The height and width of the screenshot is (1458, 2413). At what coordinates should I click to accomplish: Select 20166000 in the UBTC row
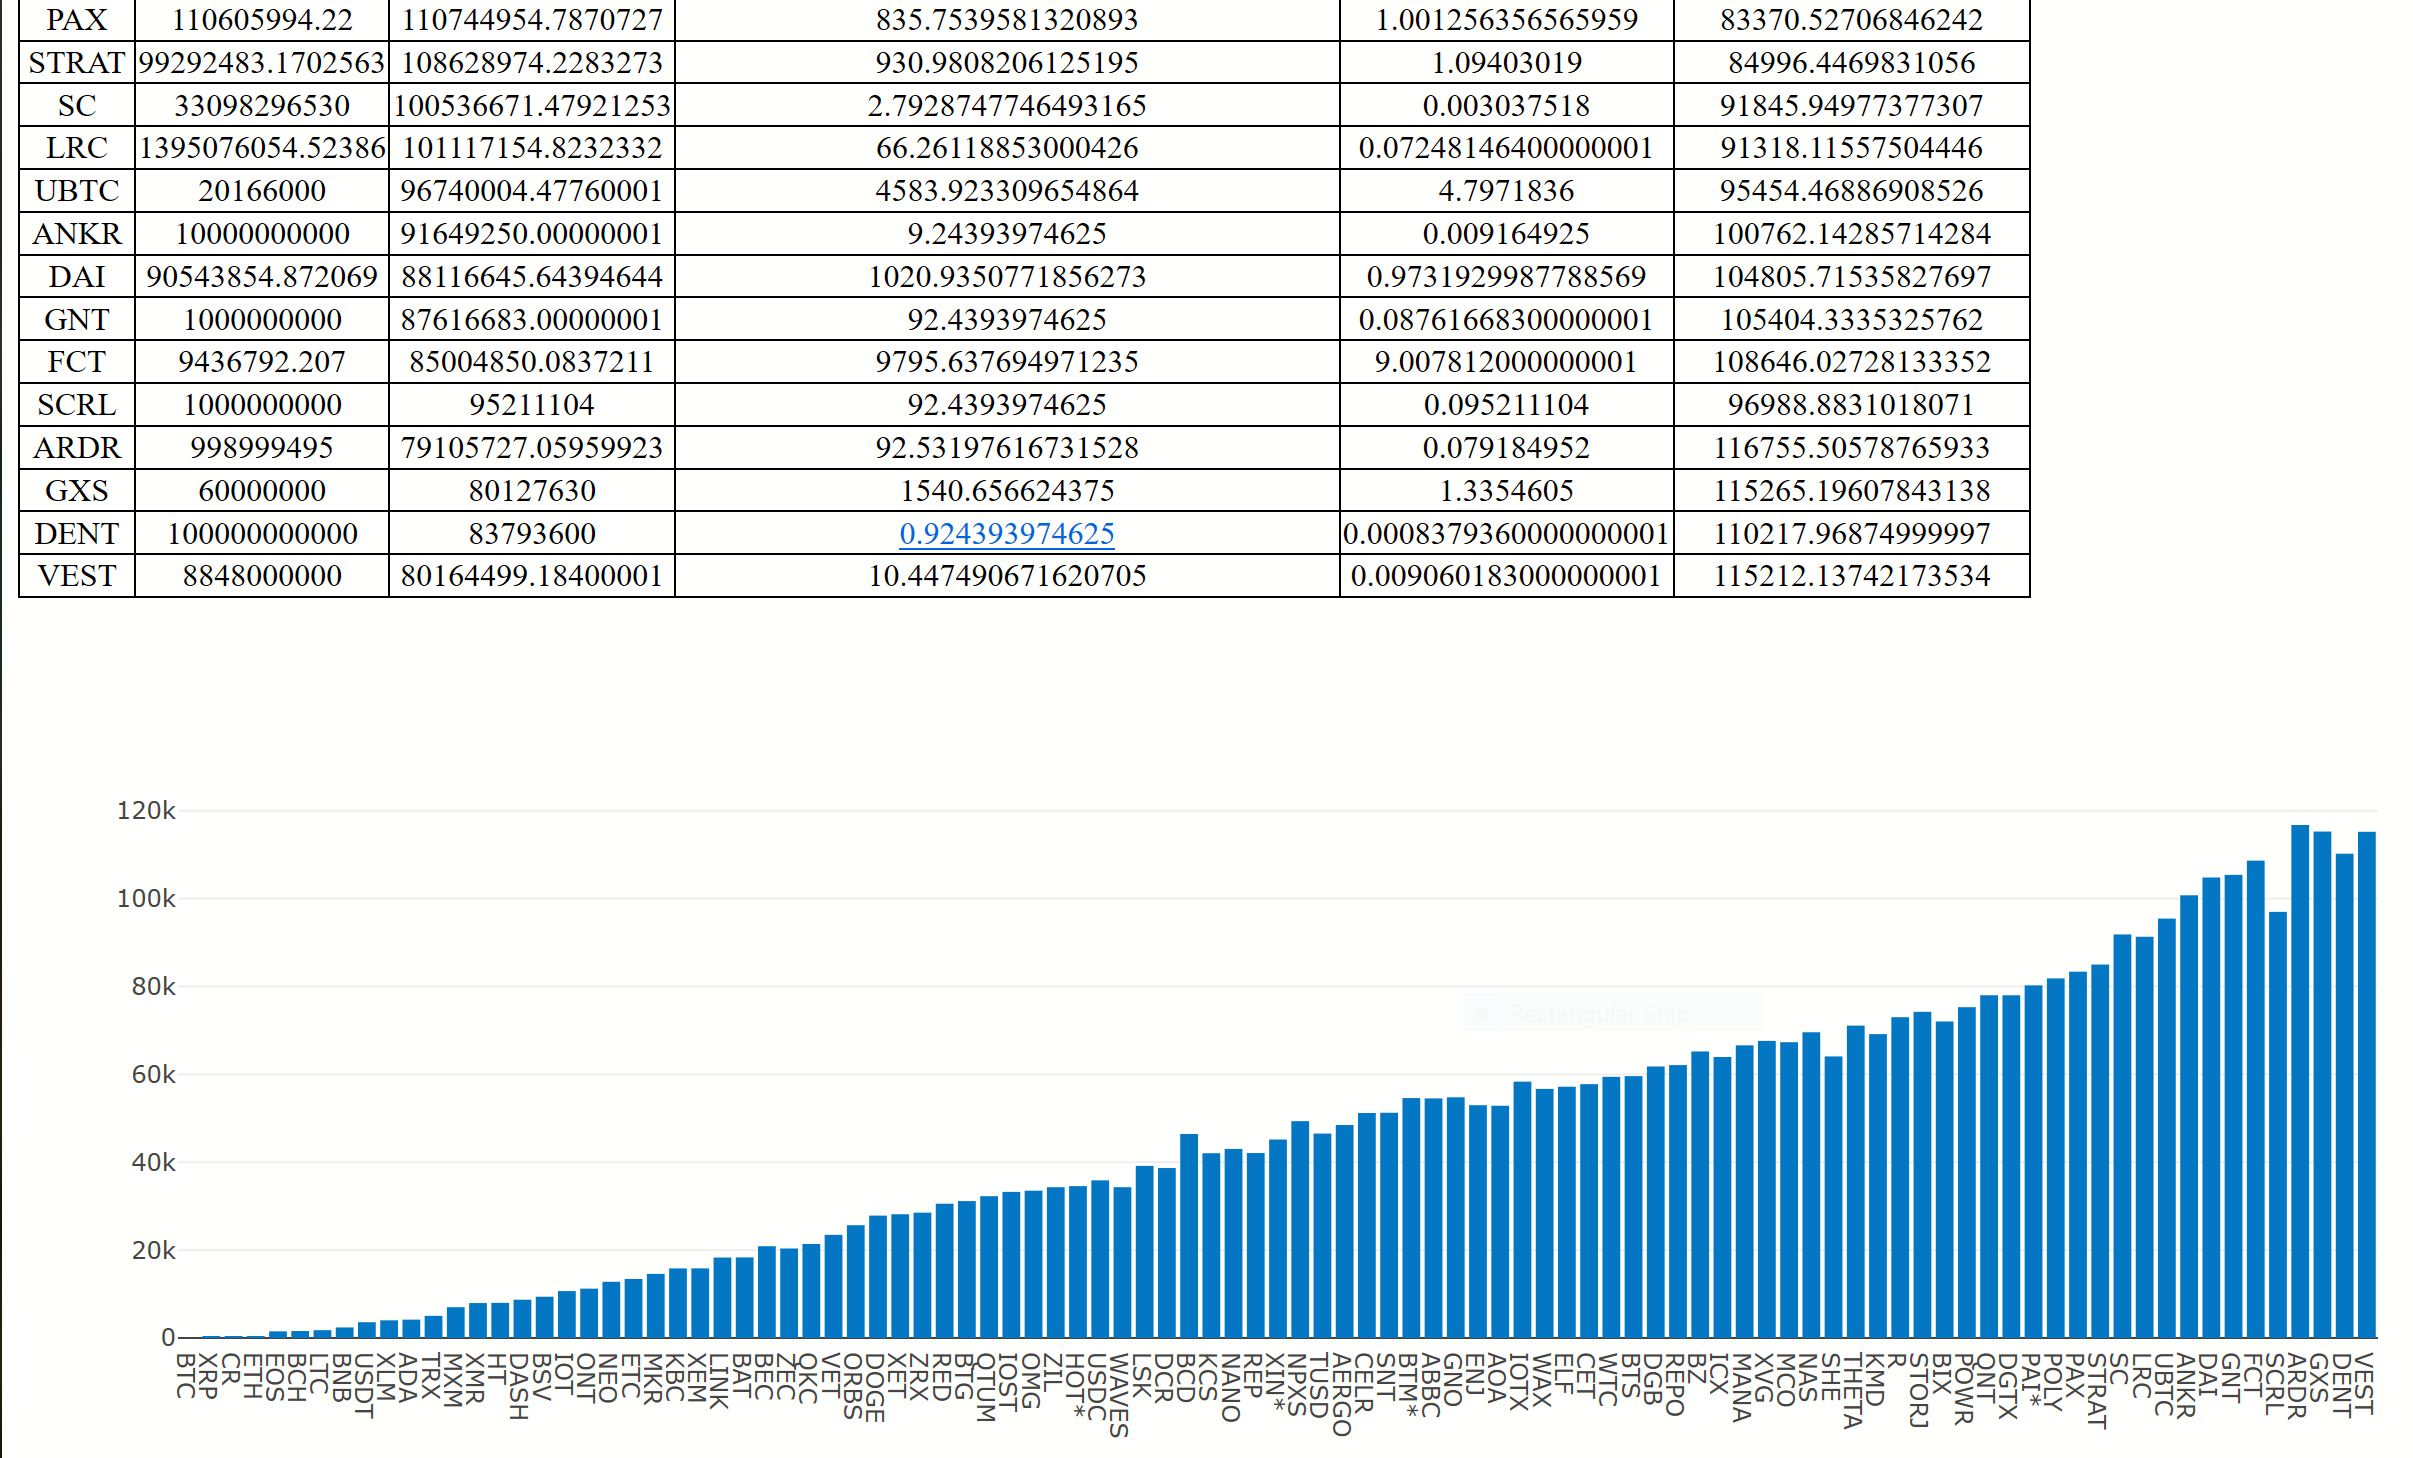pyautogui.click(x=262, y=191)
